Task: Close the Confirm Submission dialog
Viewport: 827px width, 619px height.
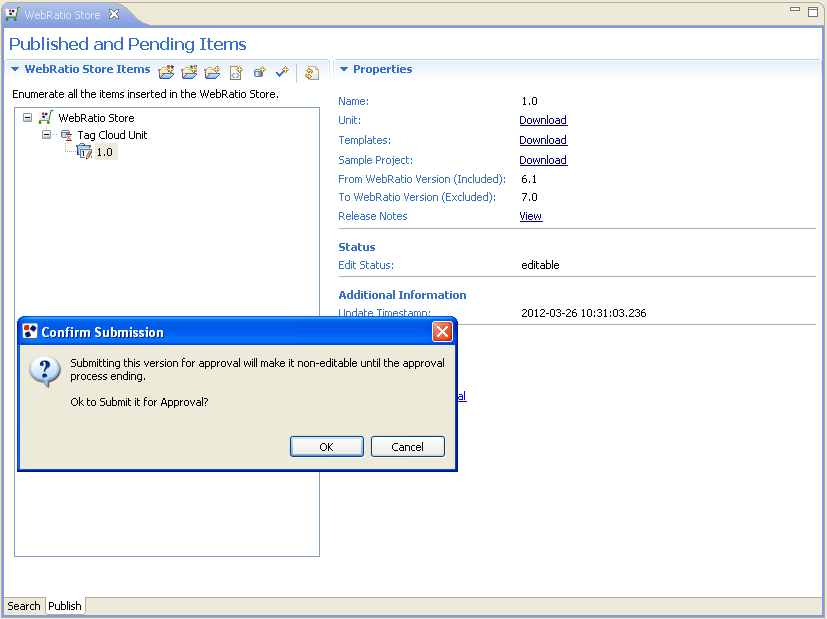Action: [442, 332]
